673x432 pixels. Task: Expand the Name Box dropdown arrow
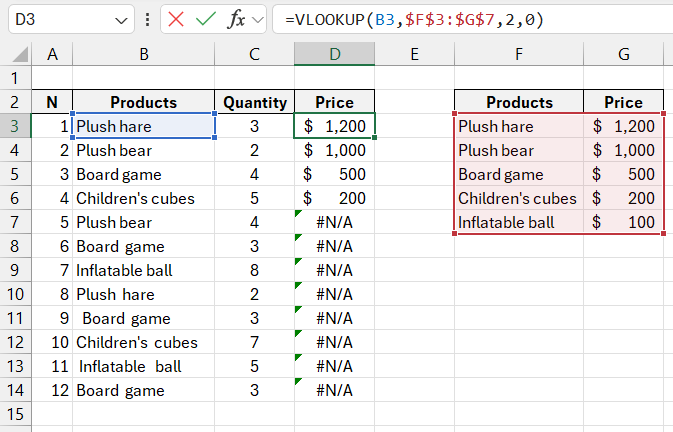point(122,19)
